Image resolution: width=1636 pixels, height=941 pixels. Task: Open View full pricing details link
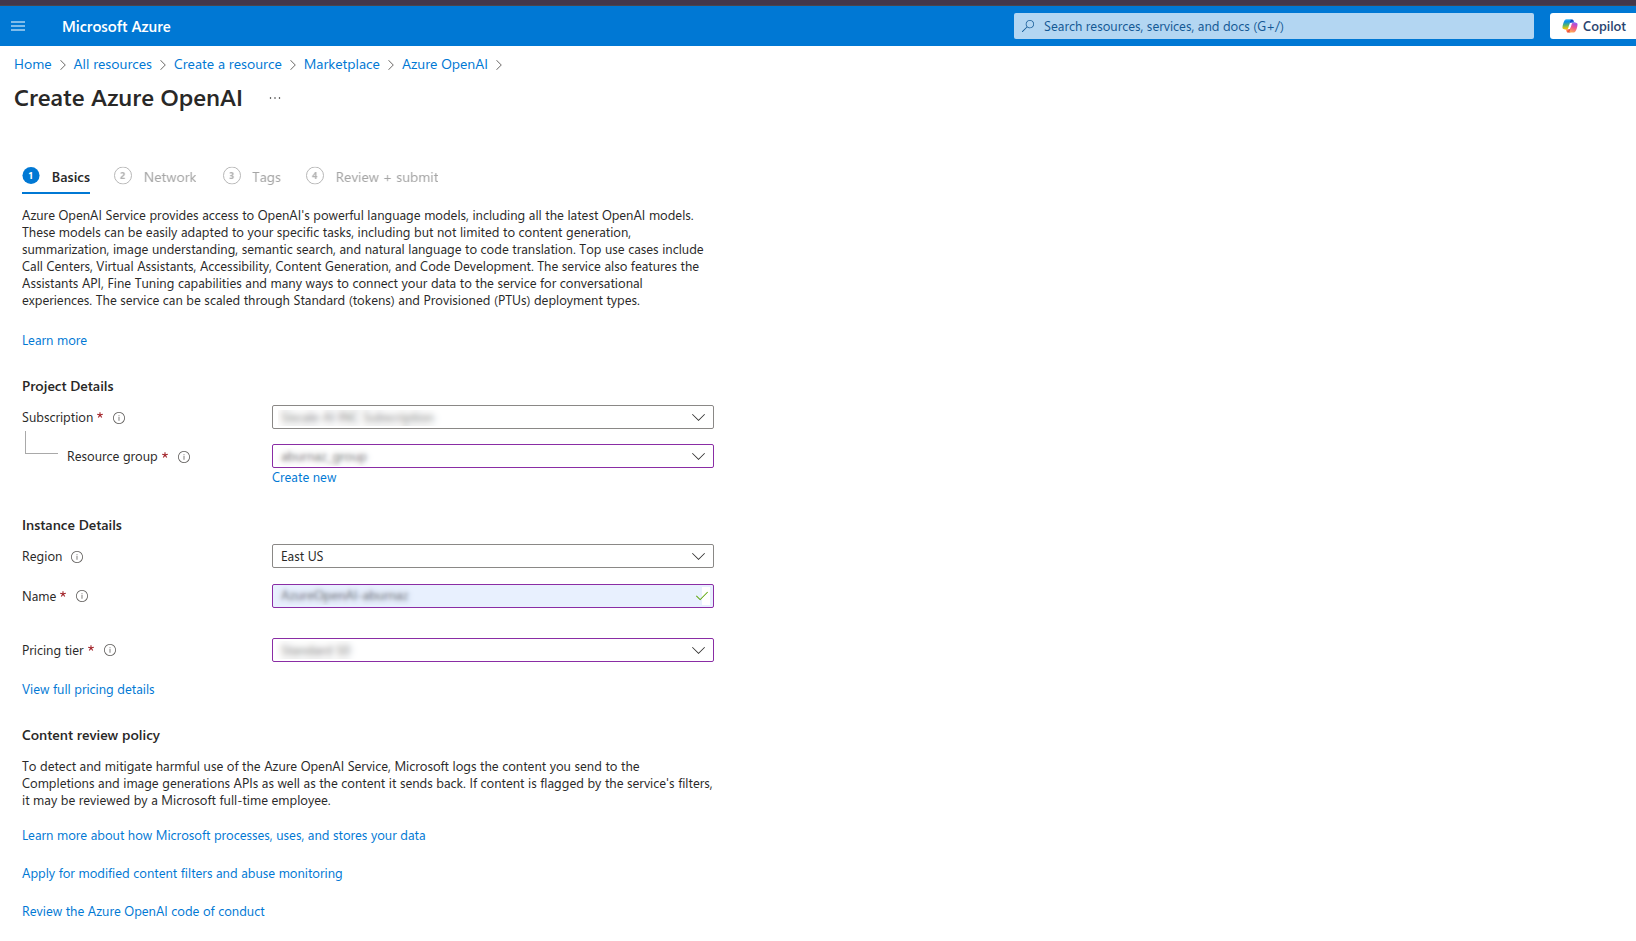[88, 689]
